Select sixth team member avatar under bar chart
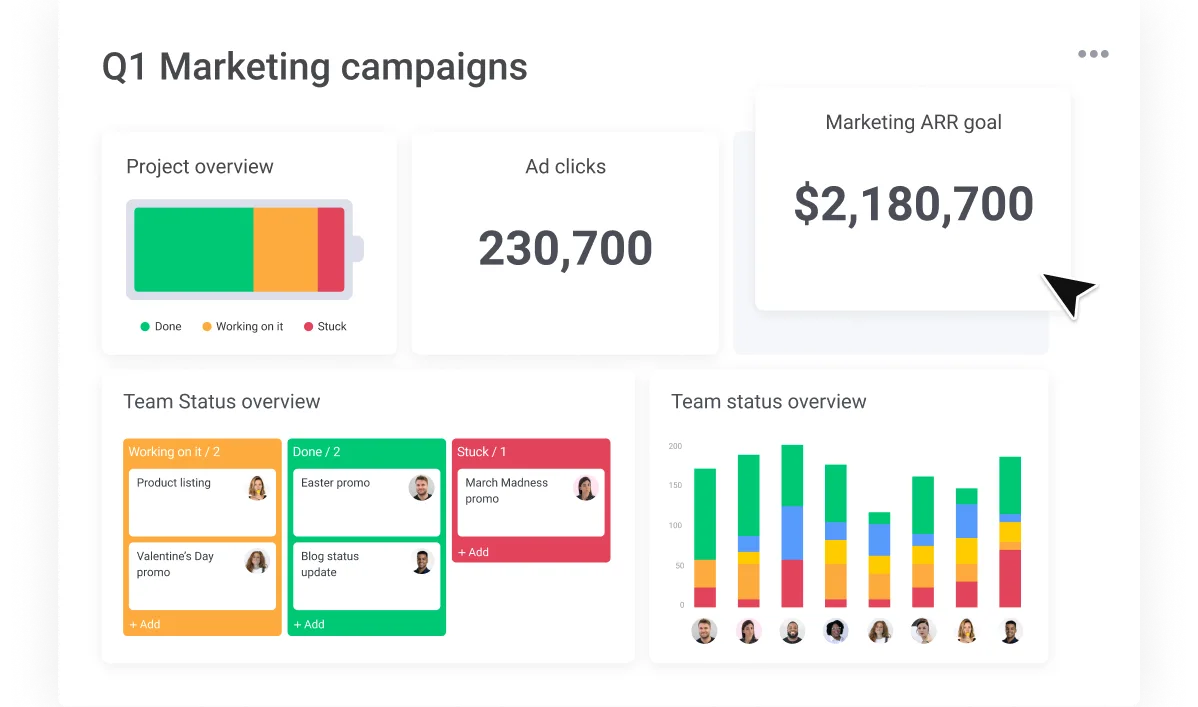Screen dimensions: 1198x707 pos(923,631)
